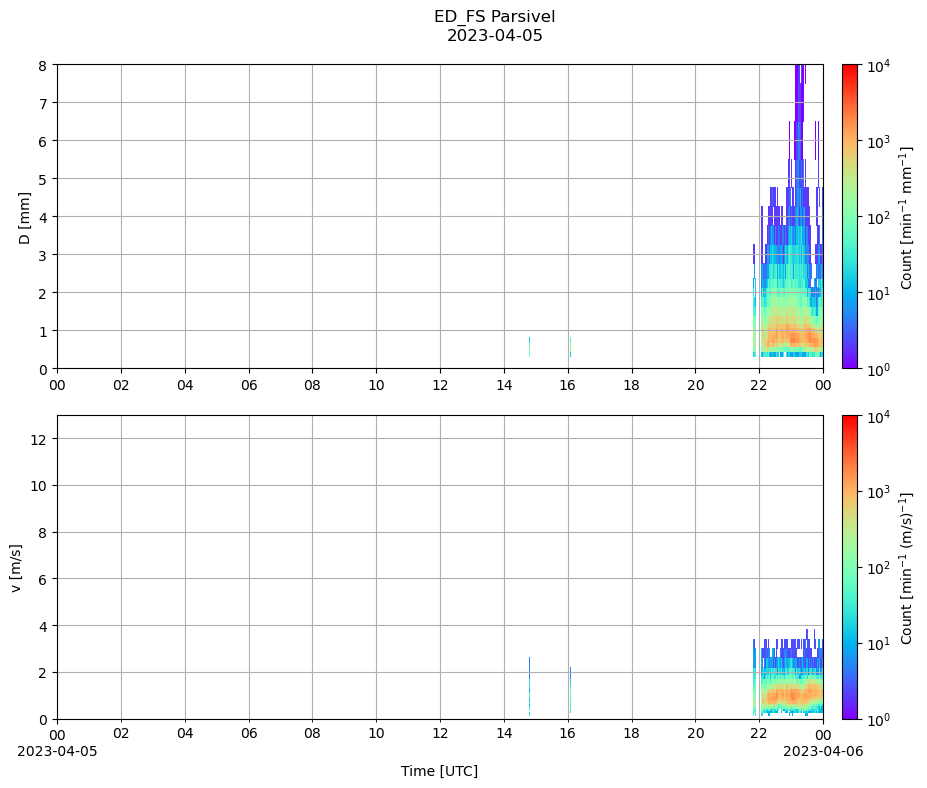927x788 pixels.
Task: Click the '22' time tick under the diameter plot
Action: (759, 385)
